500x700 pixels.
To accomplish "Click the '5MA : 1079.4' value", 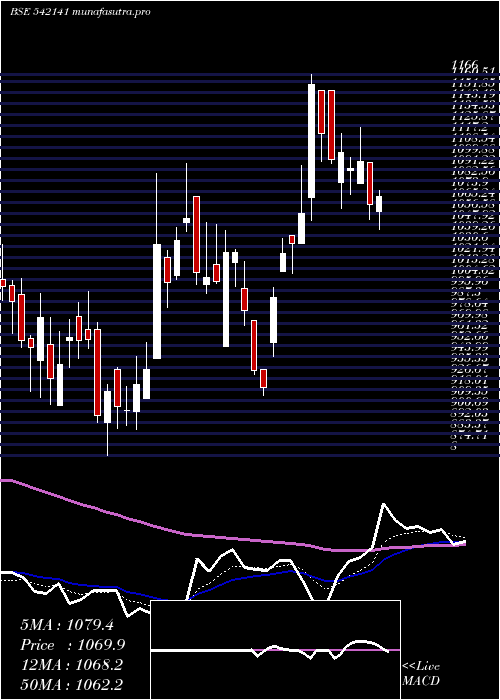I will [x=67, y=625].
